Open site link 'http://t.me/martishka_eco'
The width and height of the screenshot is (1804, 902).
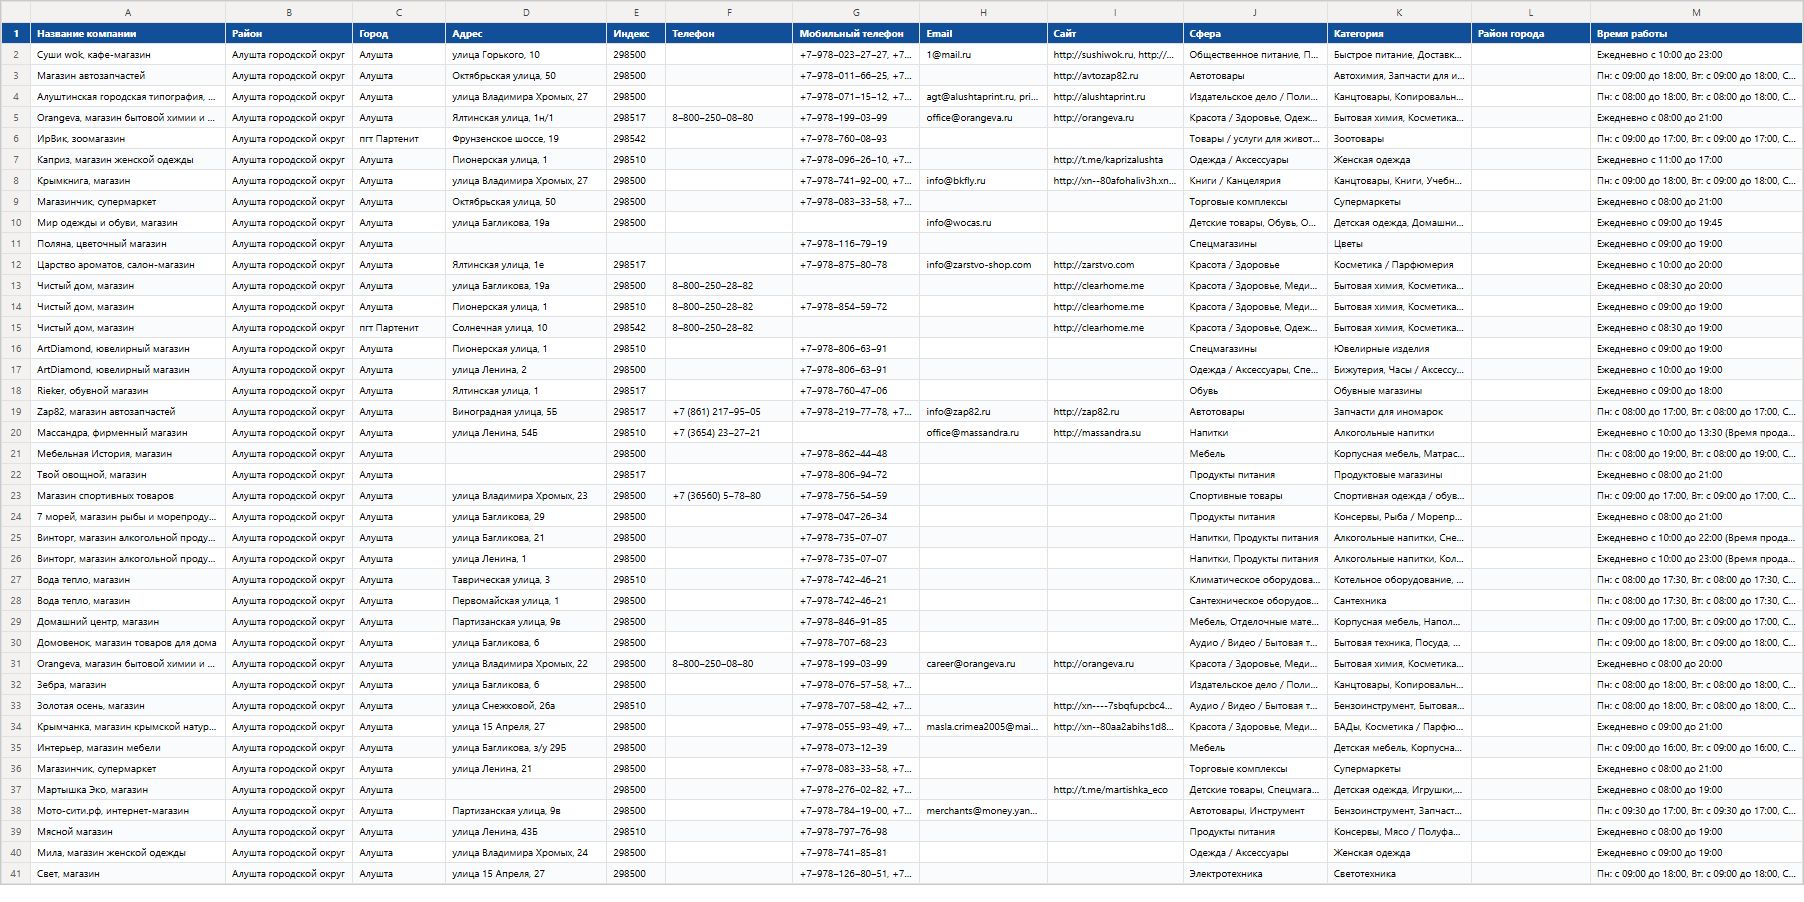[1110, 790]
